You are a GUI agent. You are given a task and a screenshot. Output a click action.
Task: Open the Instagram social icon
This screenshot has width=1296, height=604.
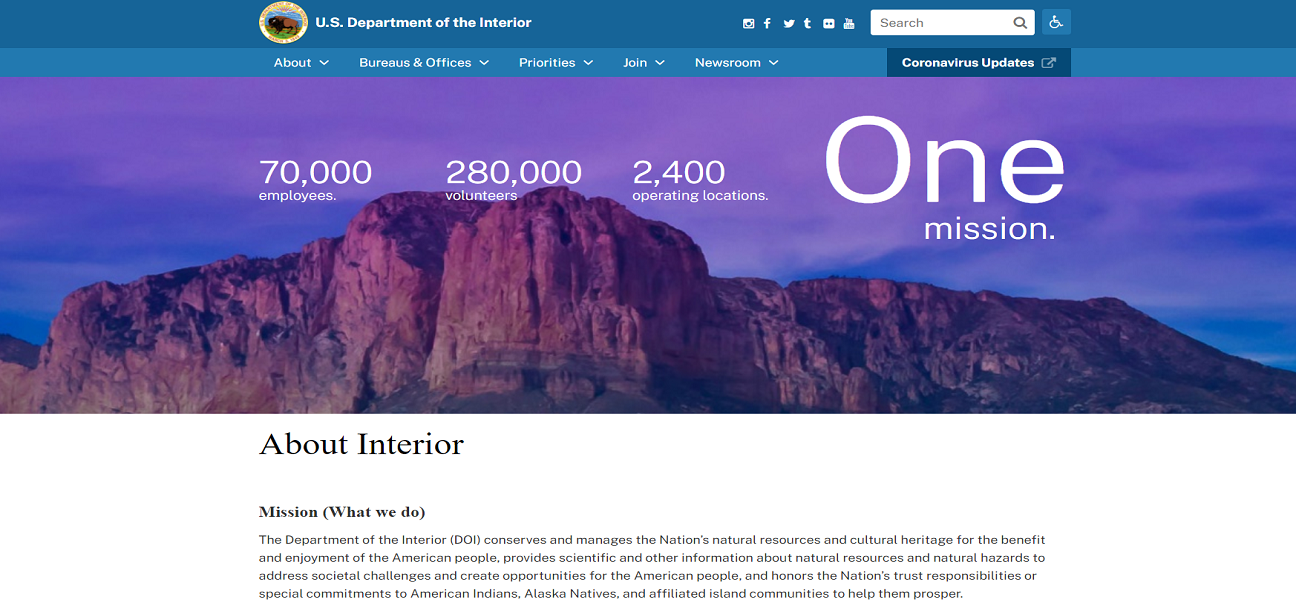[748, 23]
